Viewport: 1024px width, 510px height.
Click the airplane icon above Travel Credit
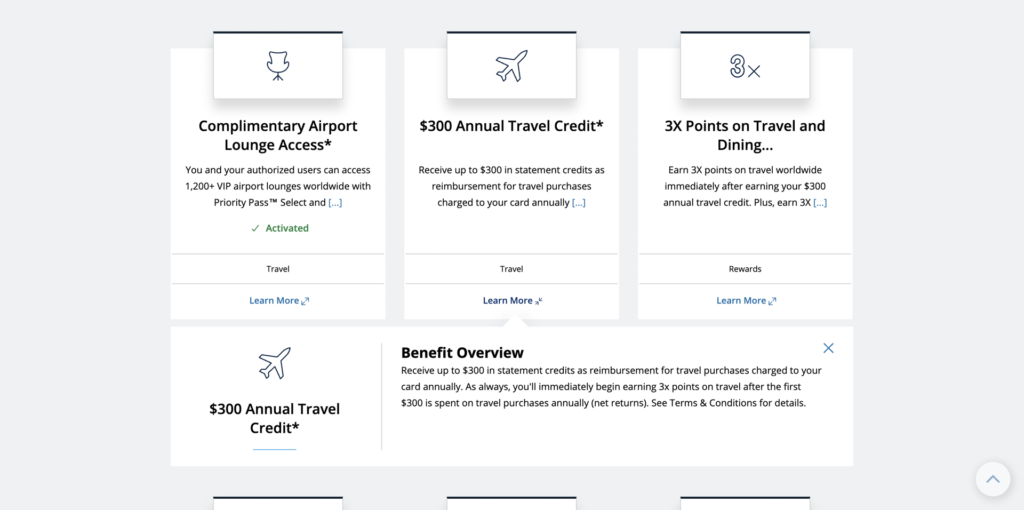(511, 66)
